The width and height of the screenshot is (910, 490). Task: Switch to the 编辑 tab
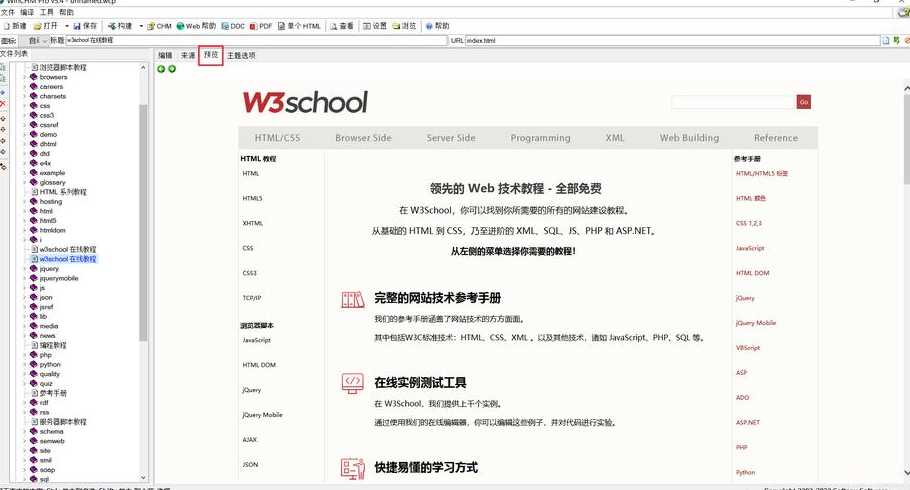click(x=165, y=56)
